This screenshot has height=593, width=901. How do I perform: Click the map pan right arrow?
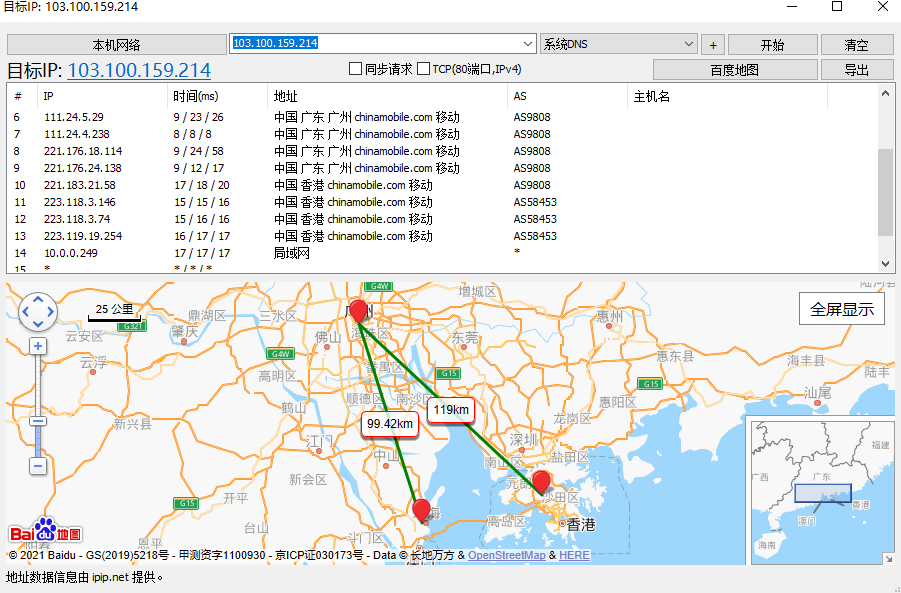tap(51, 312)
